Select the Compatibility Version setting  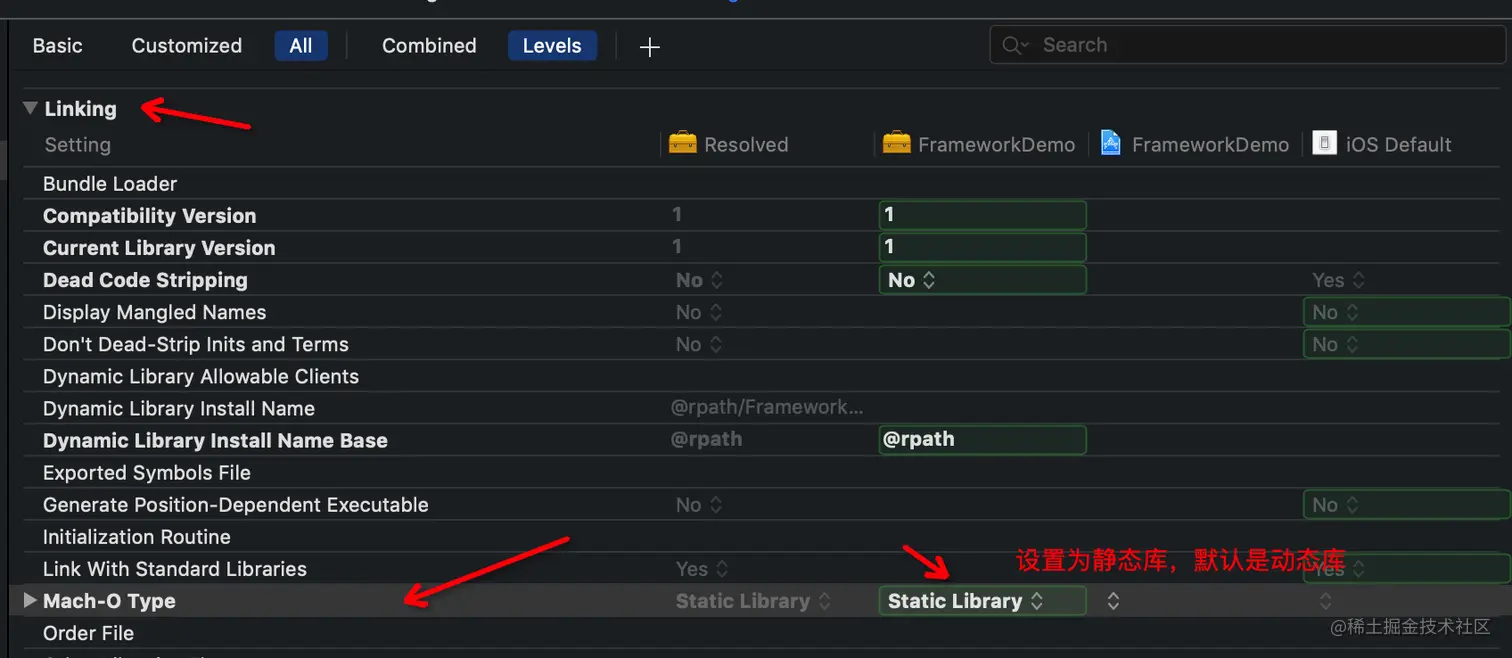pos(149,216)
